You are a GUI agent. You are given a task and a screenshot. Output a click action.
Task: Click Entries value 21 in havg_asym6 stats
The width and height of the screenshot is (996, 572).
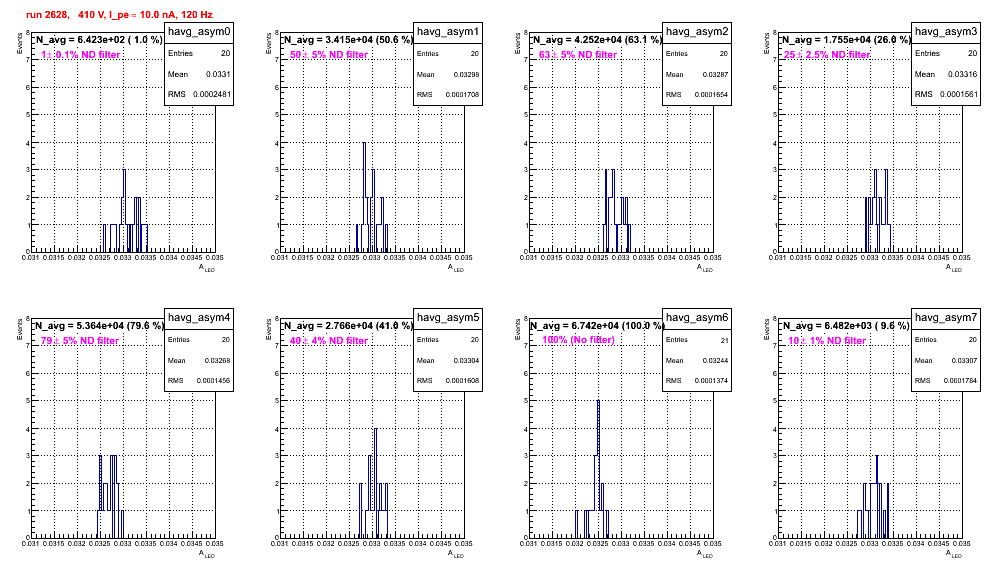tap(724, 340)
